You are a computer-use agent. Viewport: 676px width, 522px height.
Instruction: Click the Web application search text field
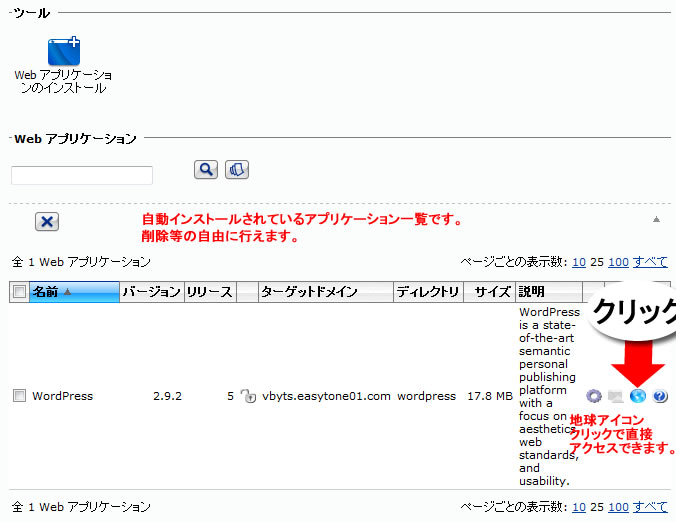[x=82, y=176]
